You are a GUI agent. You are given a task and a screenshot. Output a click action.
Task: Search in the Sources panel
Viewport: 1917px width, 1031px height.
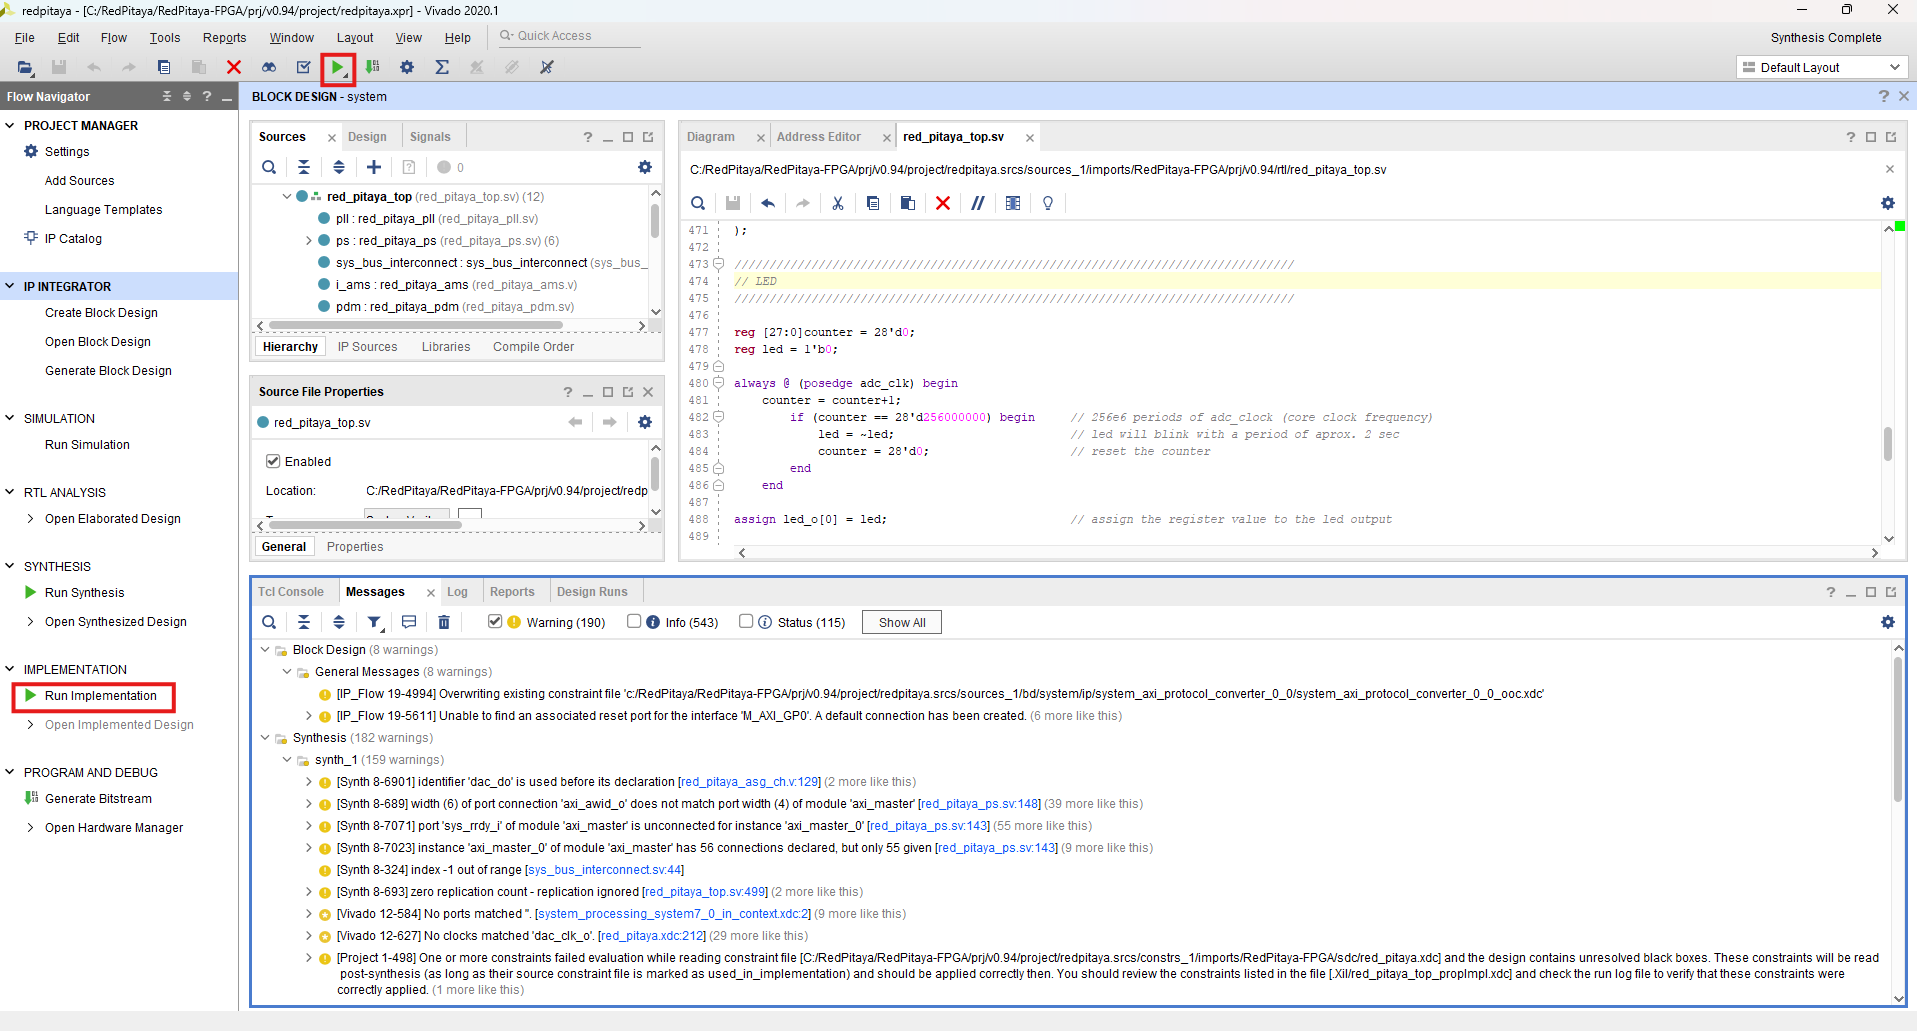tap(269, 167)
